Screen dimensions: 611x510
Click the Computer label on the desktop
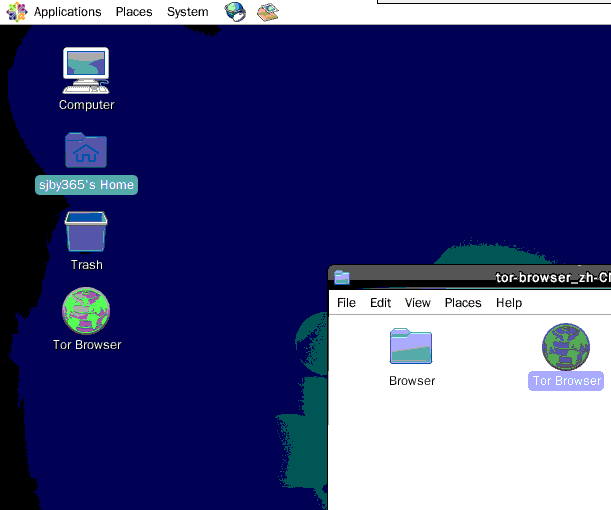pos(87,105)
